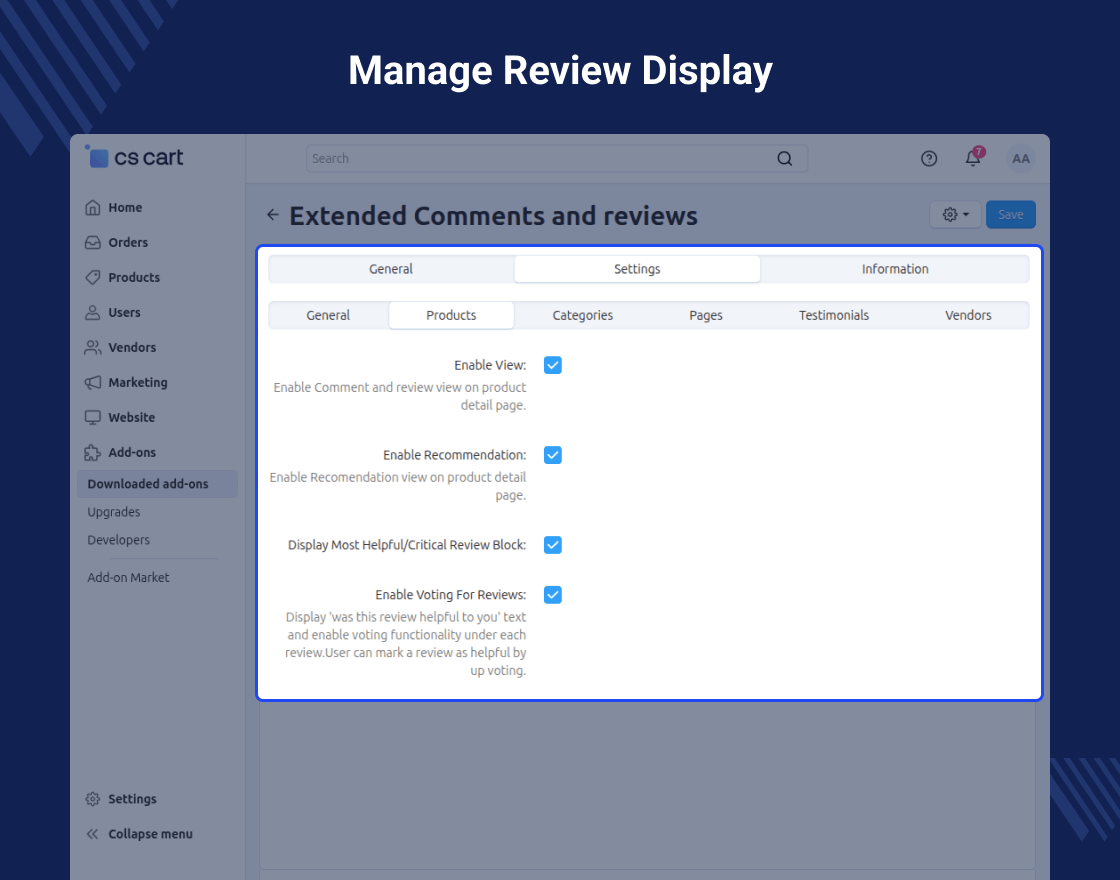Switch to the Information tab

point(894,269)
